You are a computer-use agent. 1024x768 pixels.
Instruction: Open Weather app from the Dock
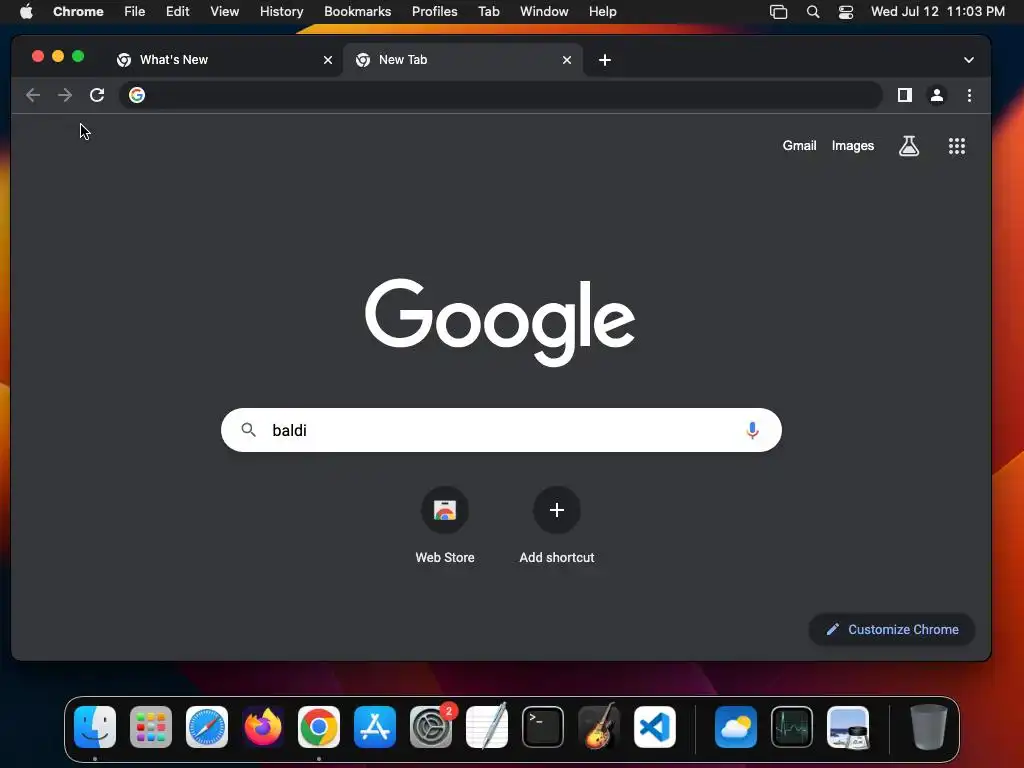point(736,727)
